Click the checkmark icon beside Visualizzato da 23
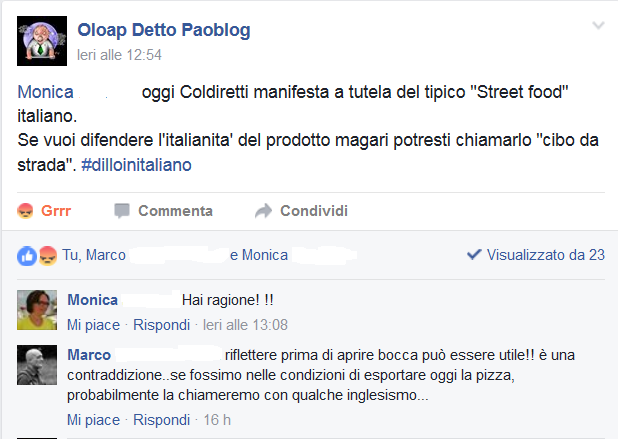Viewport: 618px width, 439px height. [474, 255]
